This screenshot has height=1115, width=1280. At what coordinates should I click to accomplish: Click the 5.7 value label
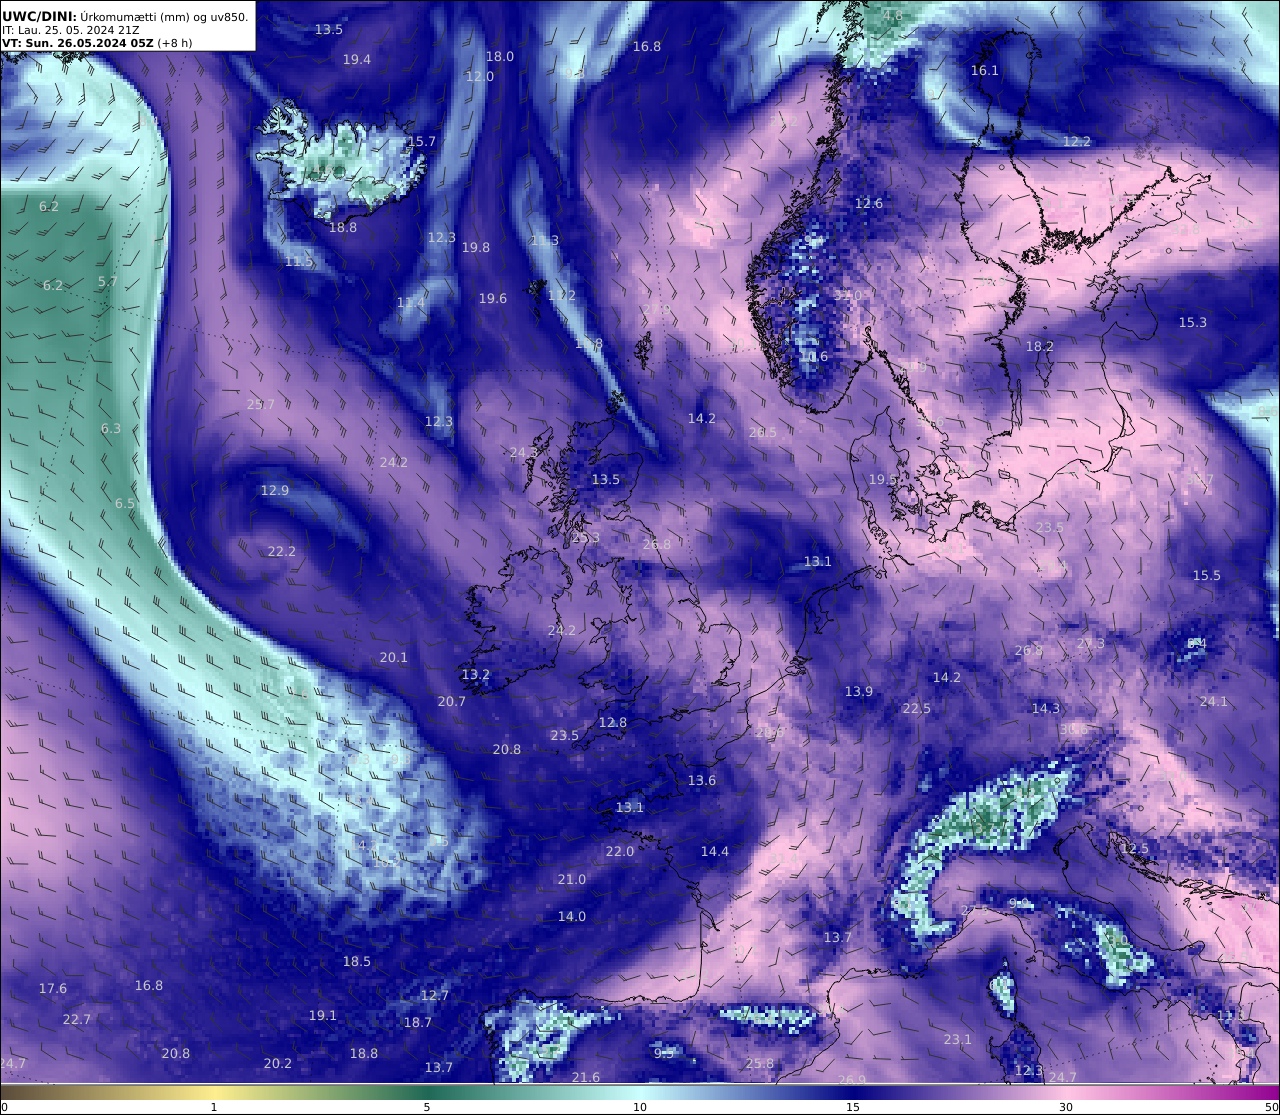click(x=108, y=283)
